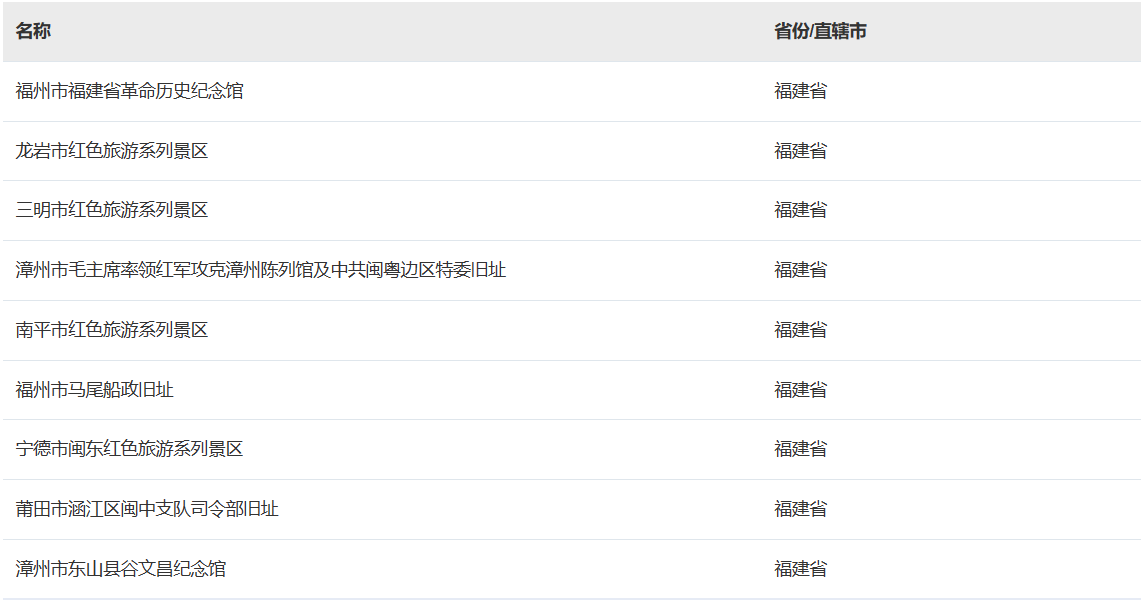This screenshot has width=1146, height=603.
Task: Select 三明市红色旅游系列景区 entry
Action: click(x=112, y=210)
